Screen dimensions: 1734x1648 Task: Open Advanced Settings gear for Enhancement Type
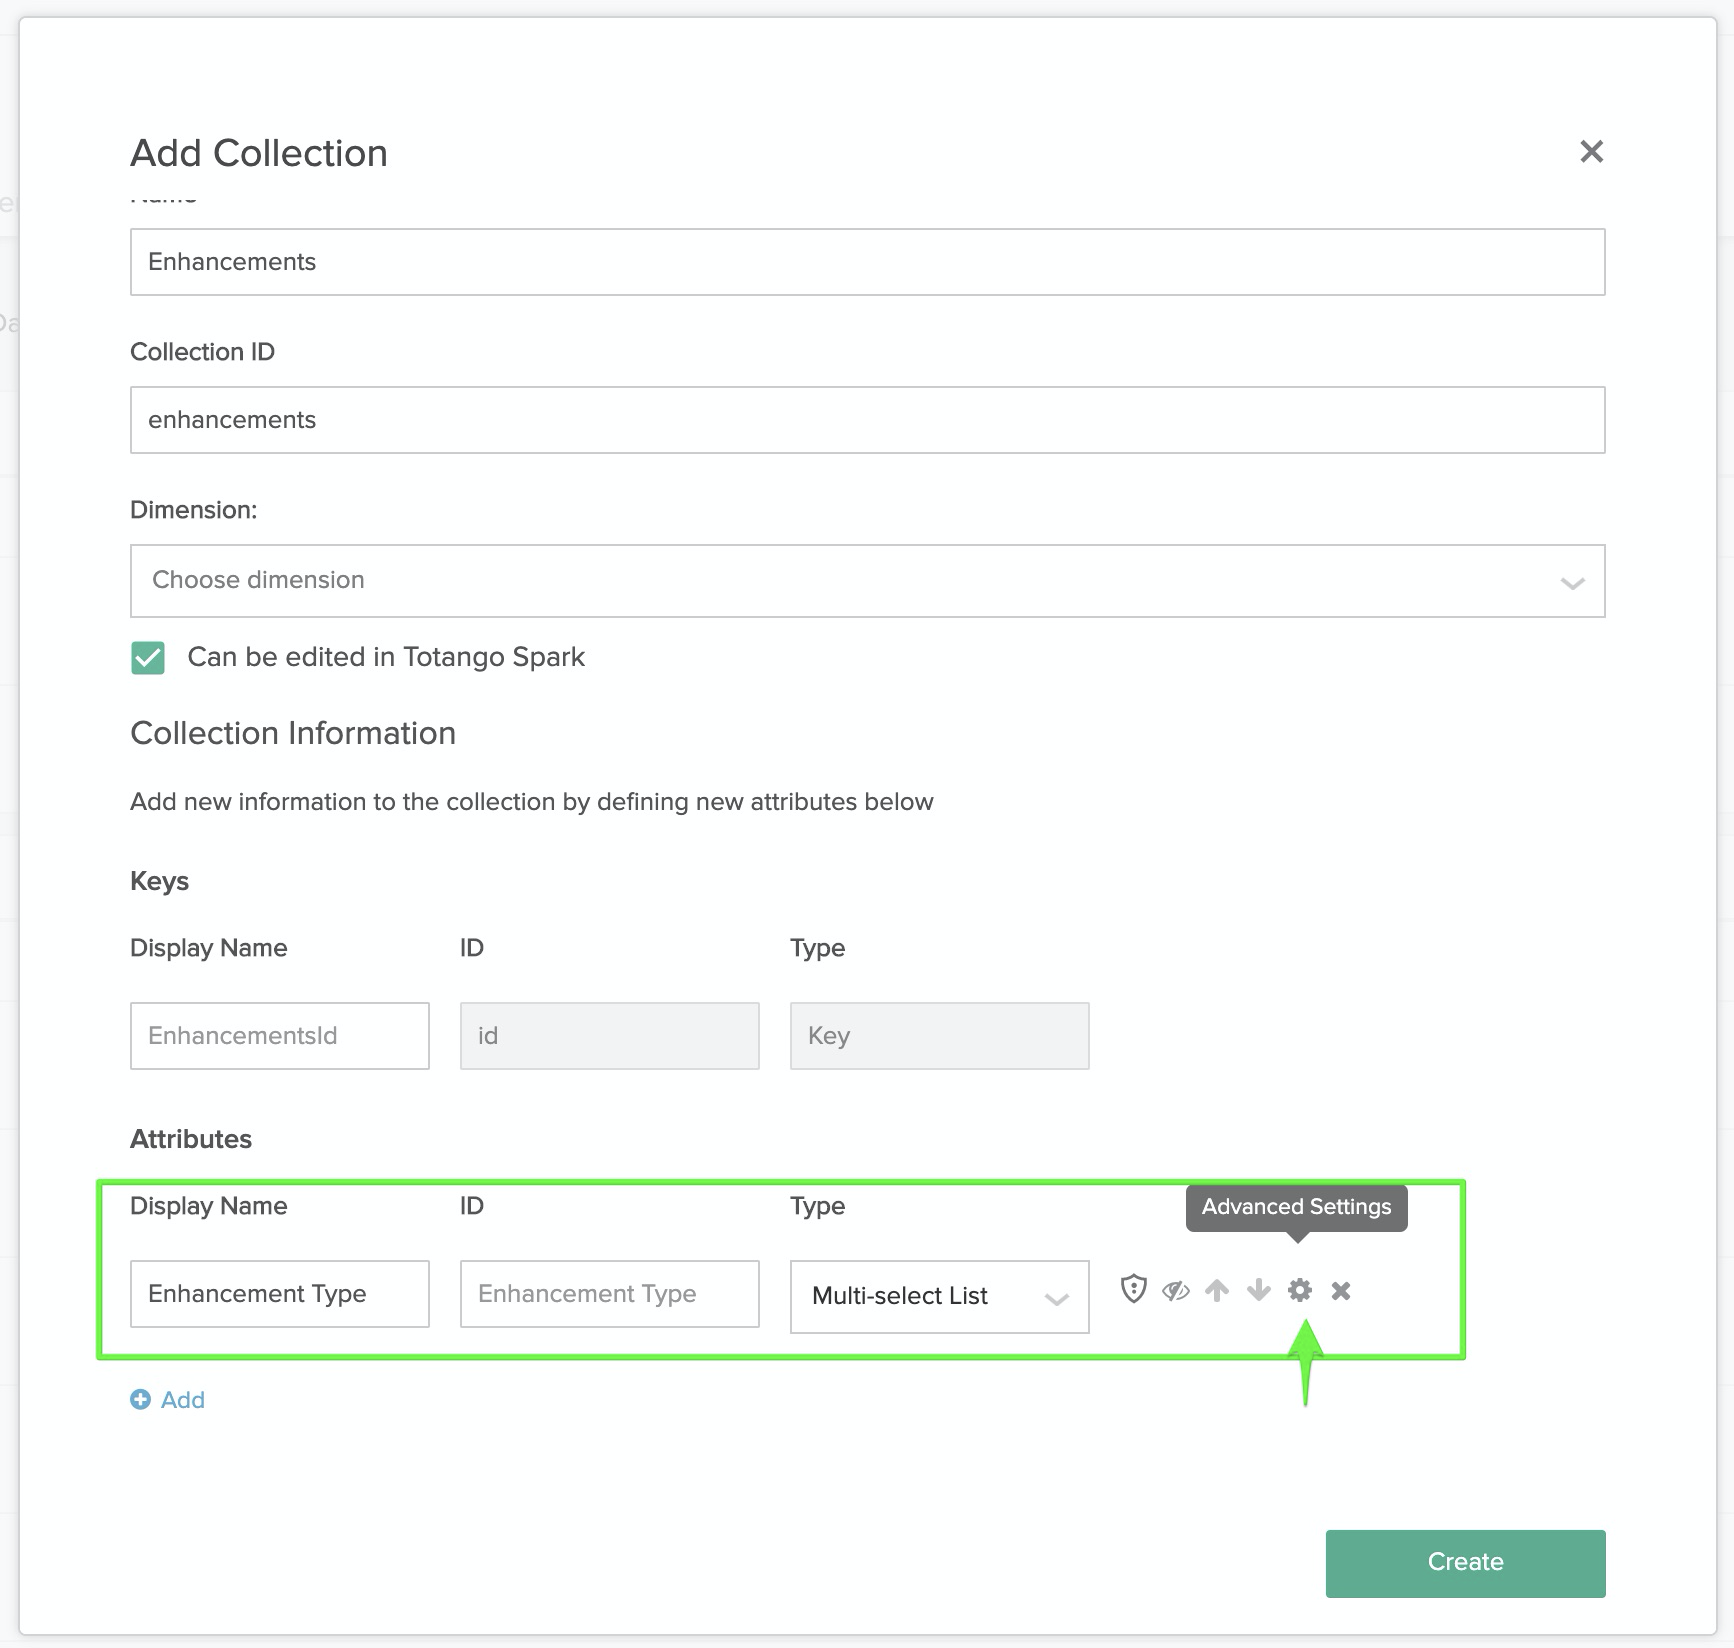1299,1291
